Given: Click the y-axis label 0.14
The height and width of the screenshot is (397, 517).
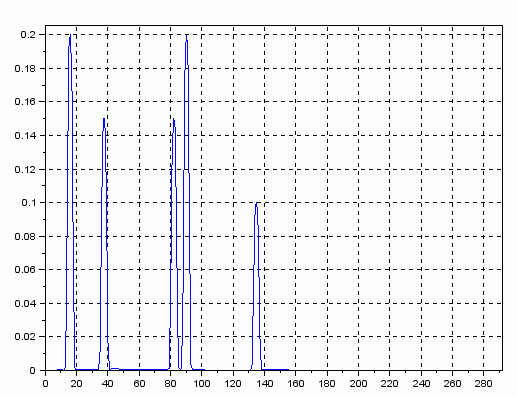Looking at the screenshot, I should click(25, 136).
